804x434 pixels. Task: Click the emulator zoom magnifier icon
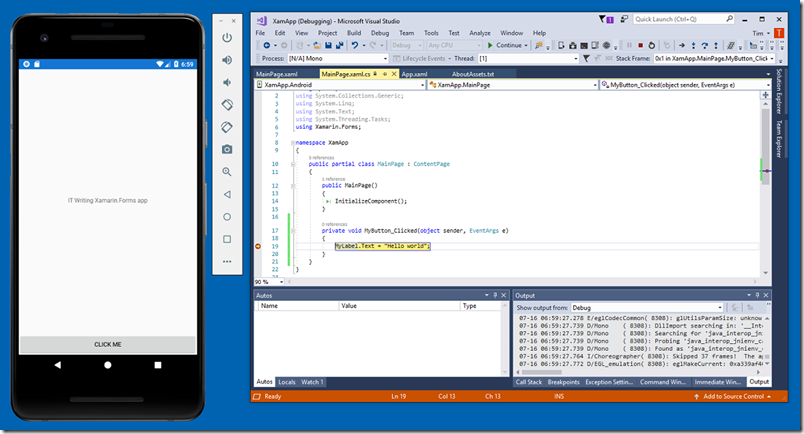[227, 172]
